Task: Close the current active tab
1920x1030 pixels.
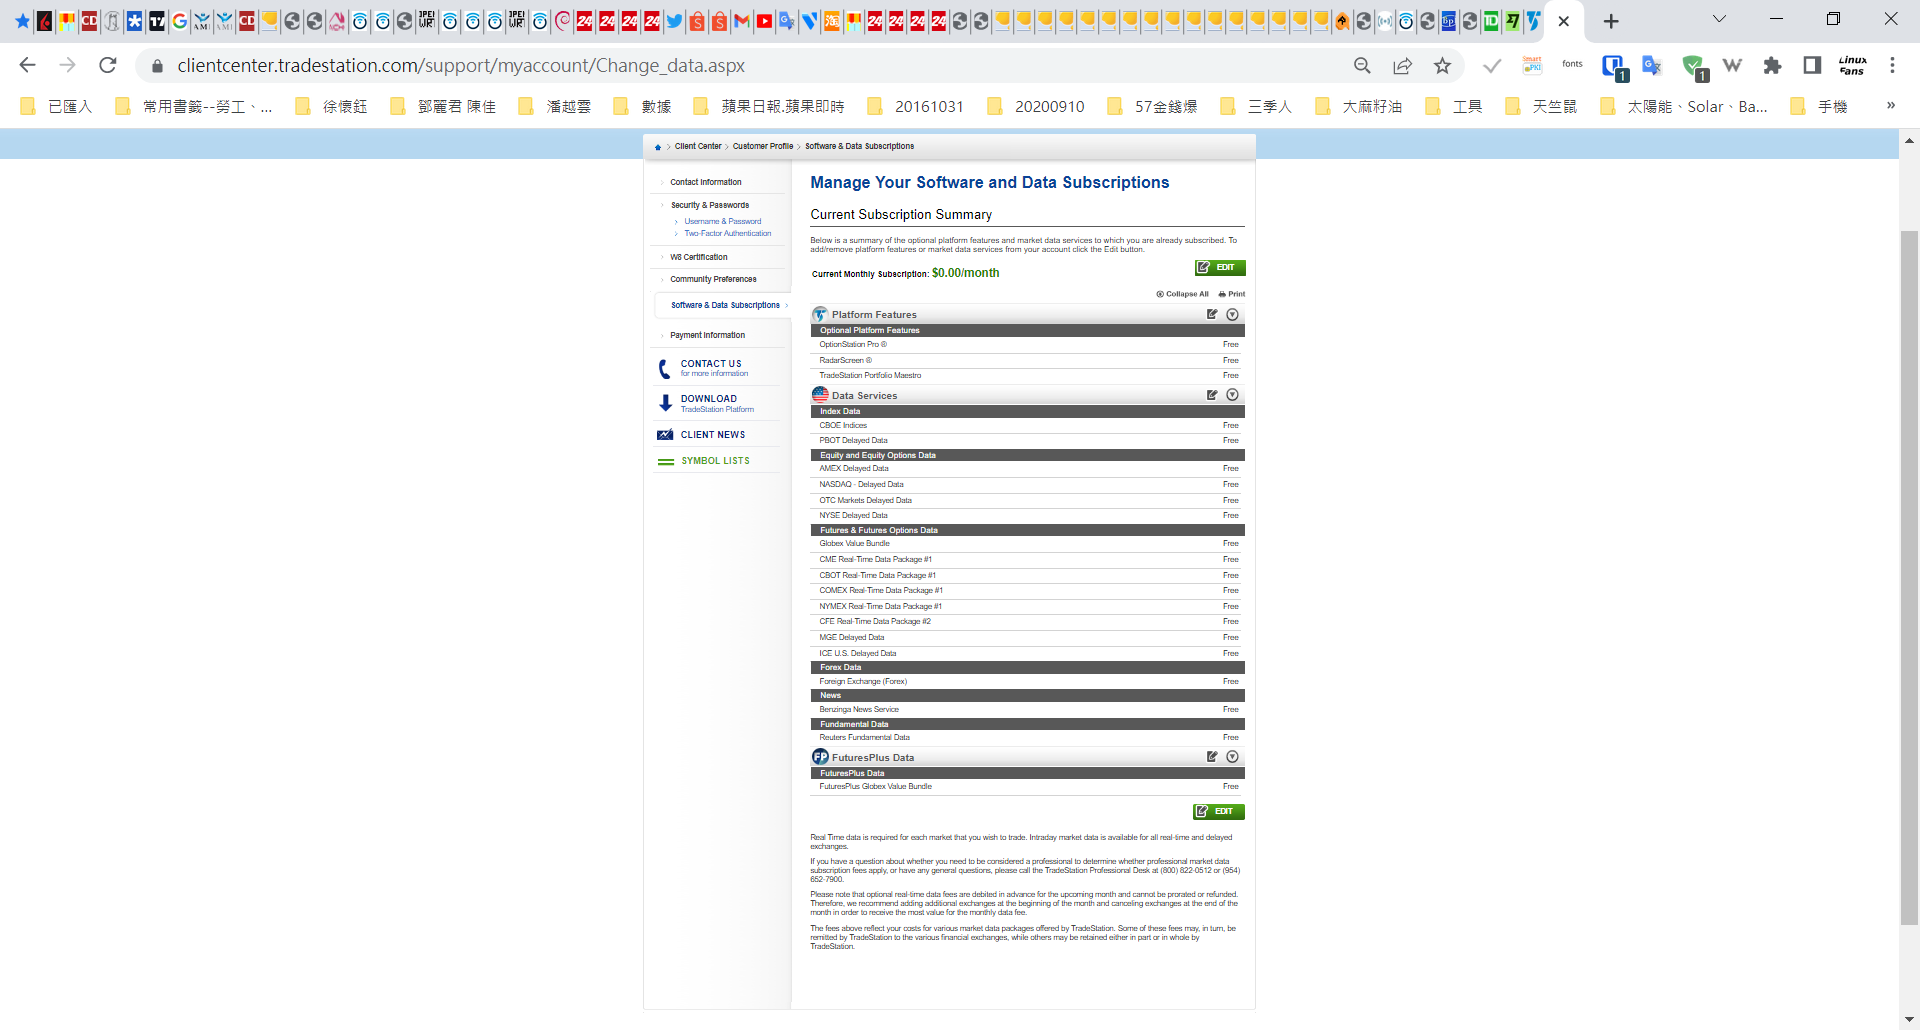Action: (1564, 21)
